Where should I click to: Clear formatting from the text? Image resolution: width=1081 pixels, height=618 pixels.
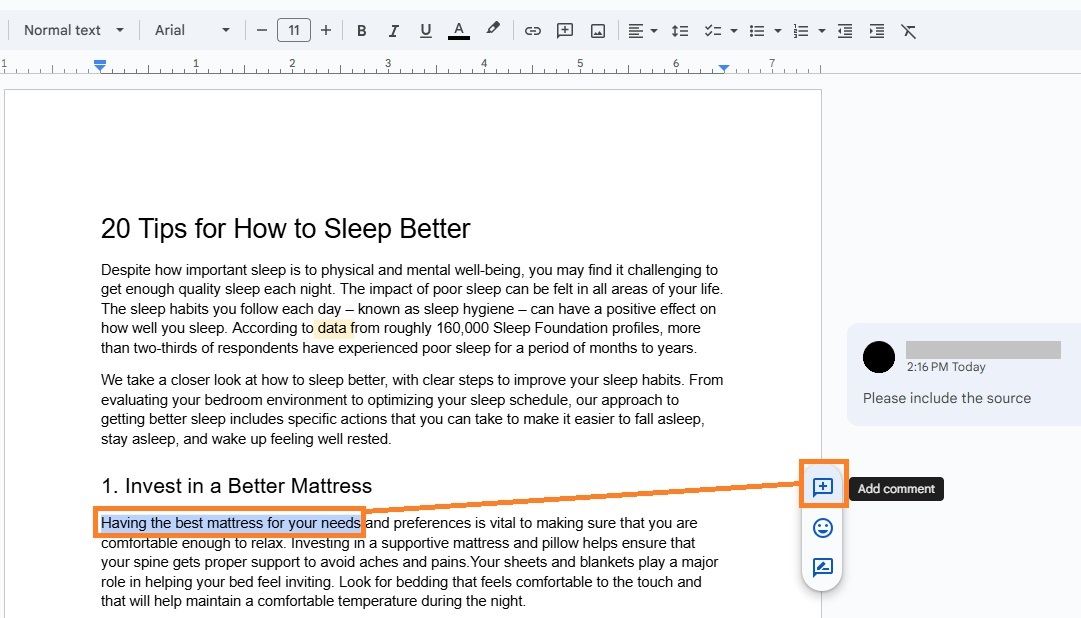pos(908,30)
